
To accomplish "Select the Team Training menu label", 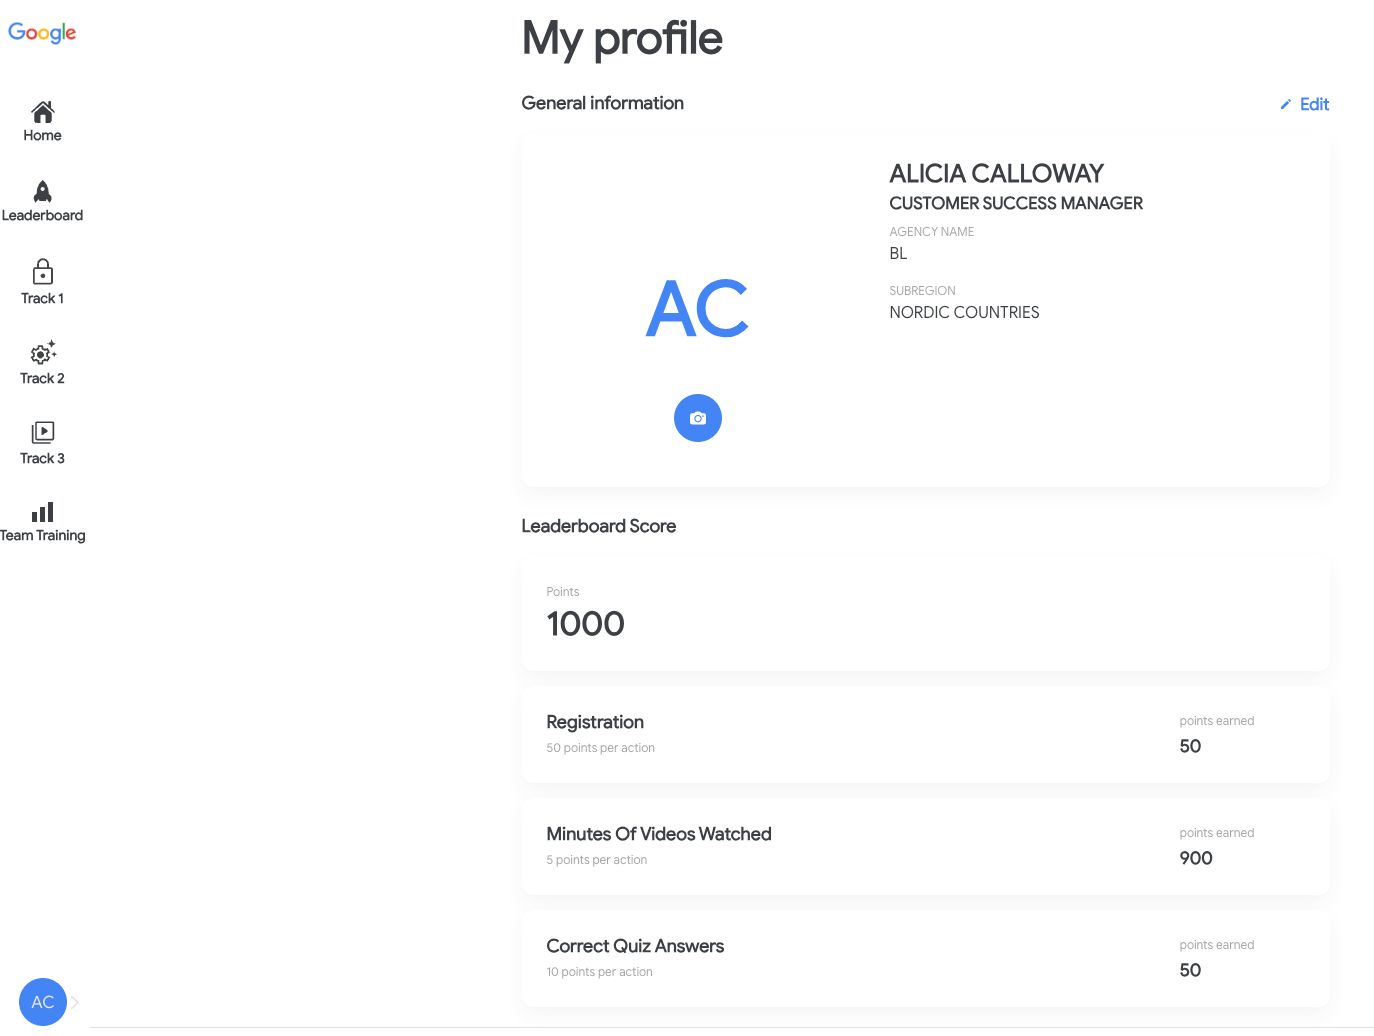I will click(42, 535).
